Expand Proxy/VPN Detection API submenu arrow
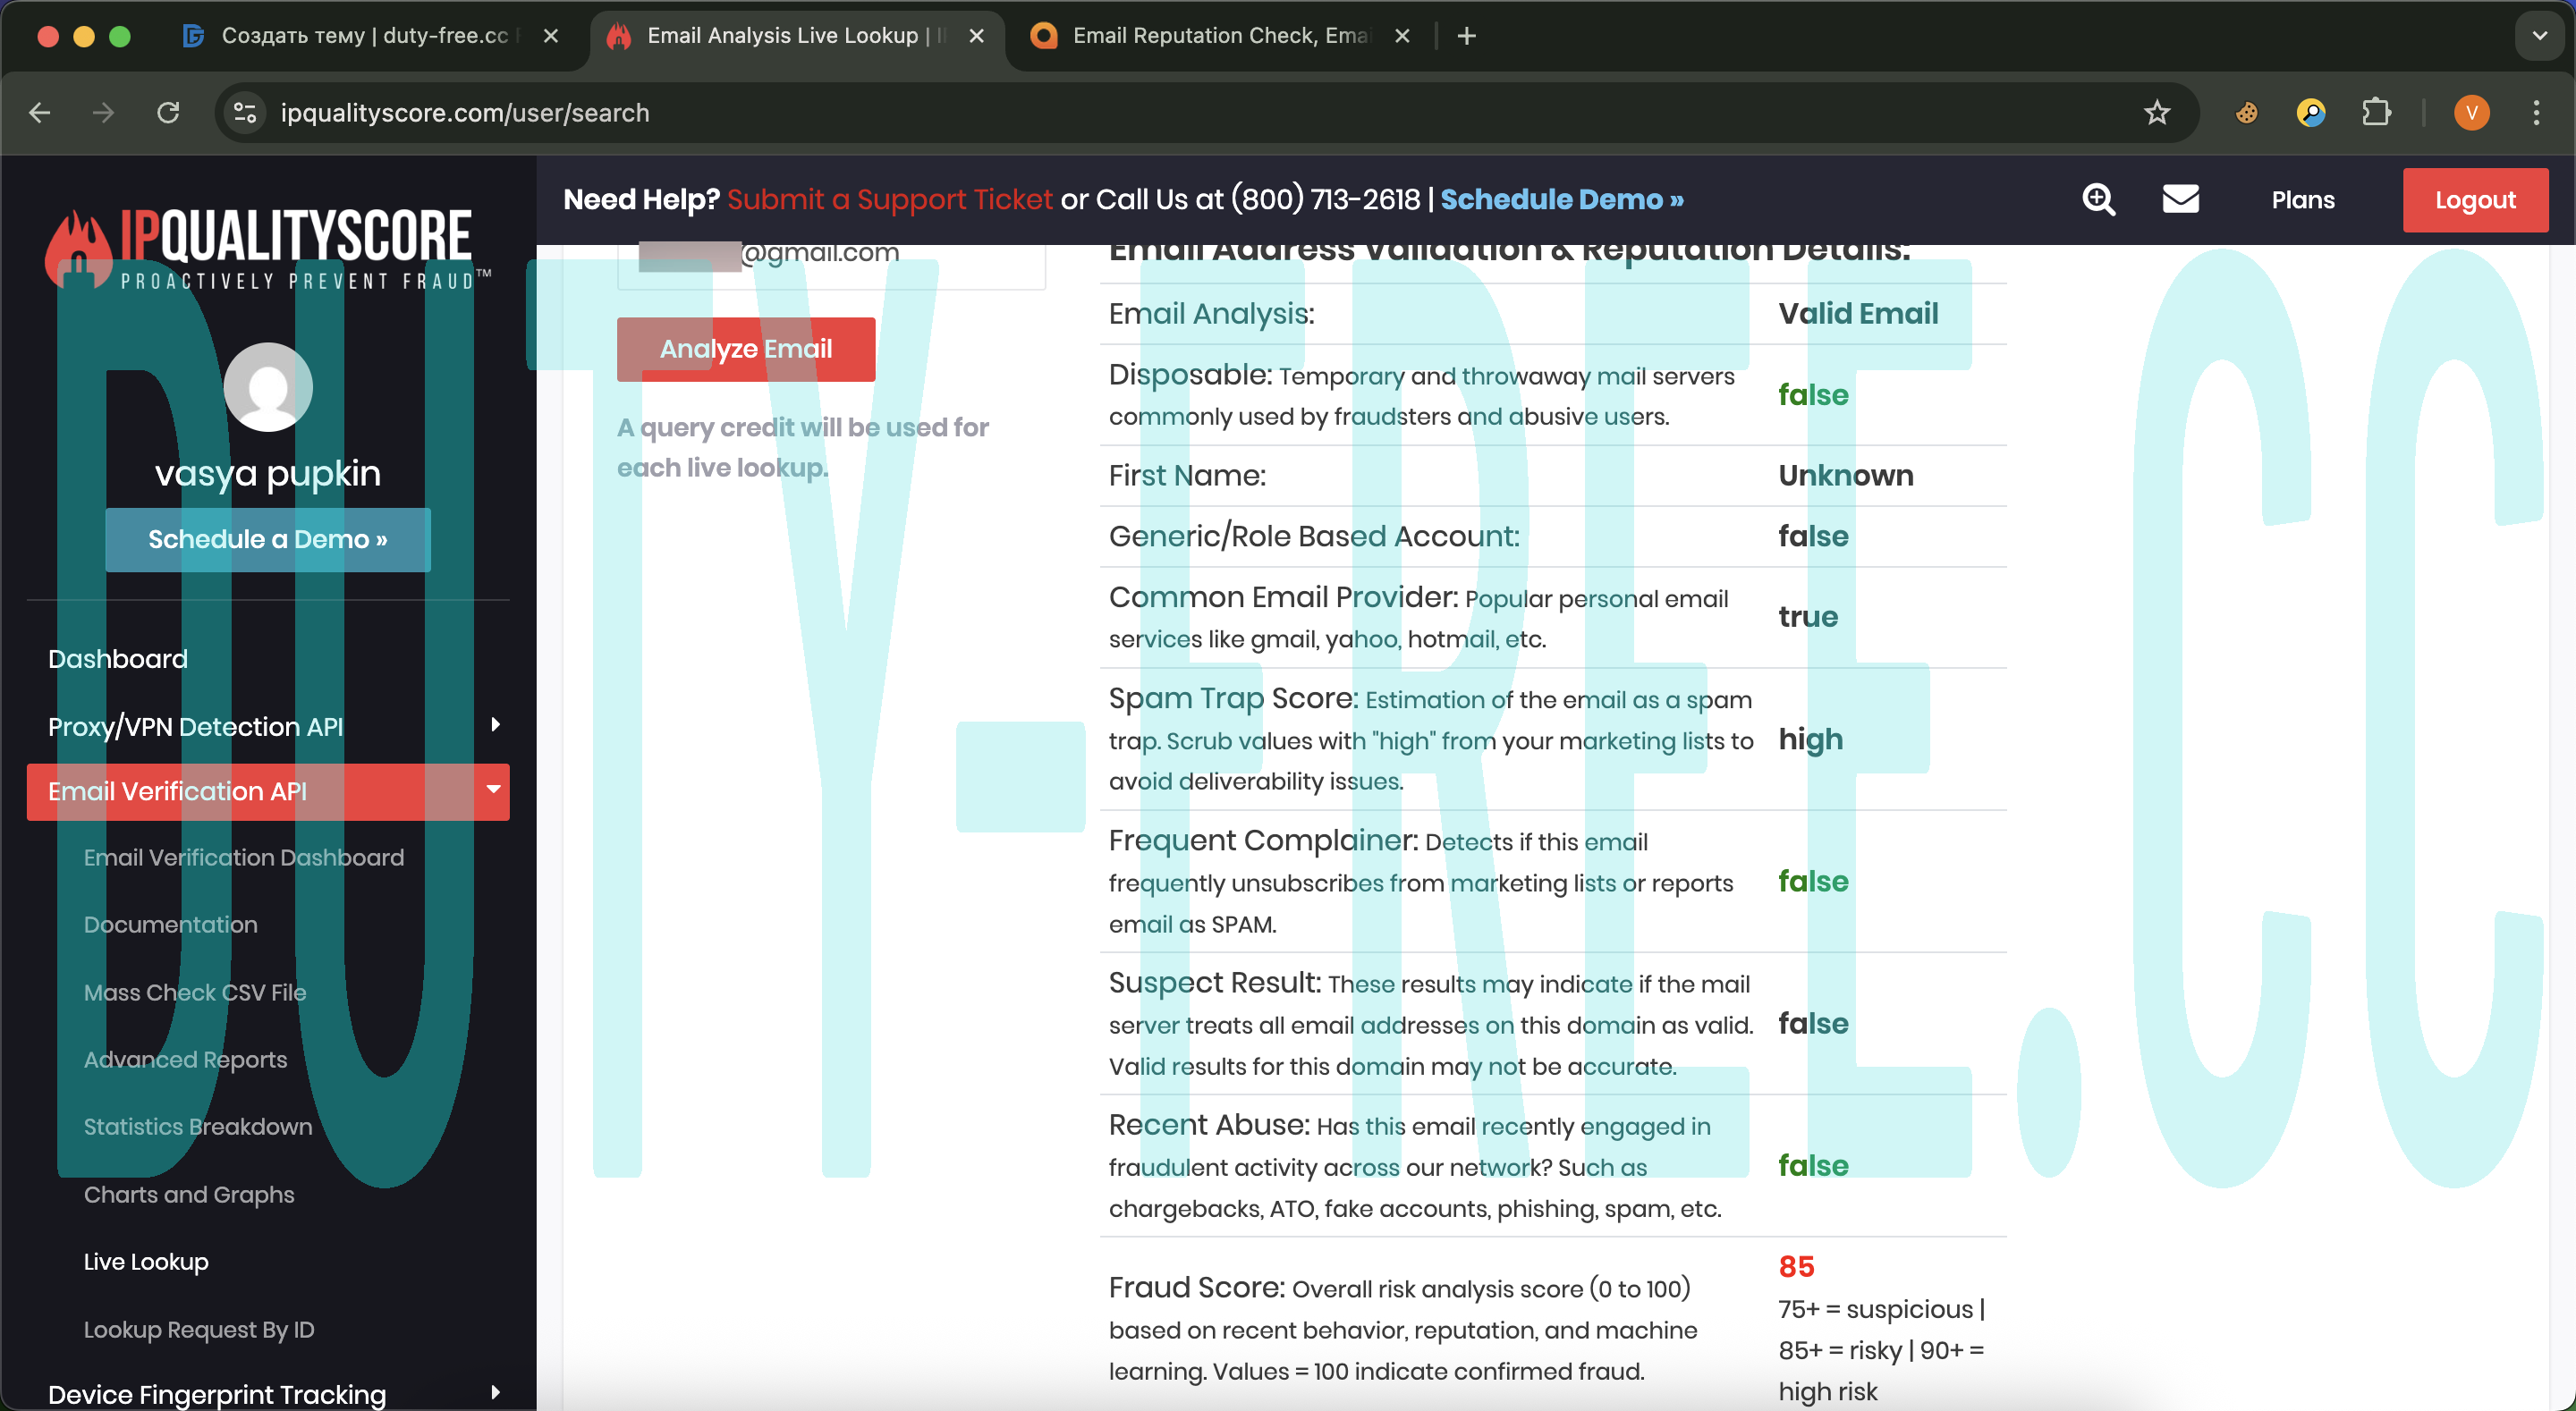The width and height of the screenshot is (2576, 1411). pyautogui.click(x=495, y=725)
